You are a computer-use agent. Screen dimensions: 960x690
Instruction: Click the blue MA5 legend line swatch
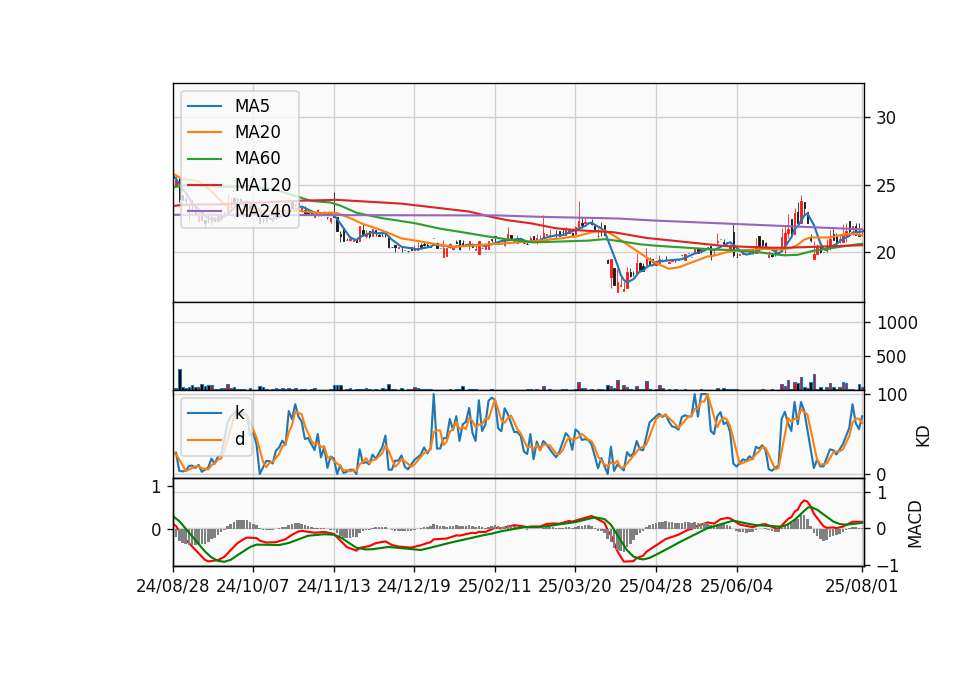[x=204, y=107]
